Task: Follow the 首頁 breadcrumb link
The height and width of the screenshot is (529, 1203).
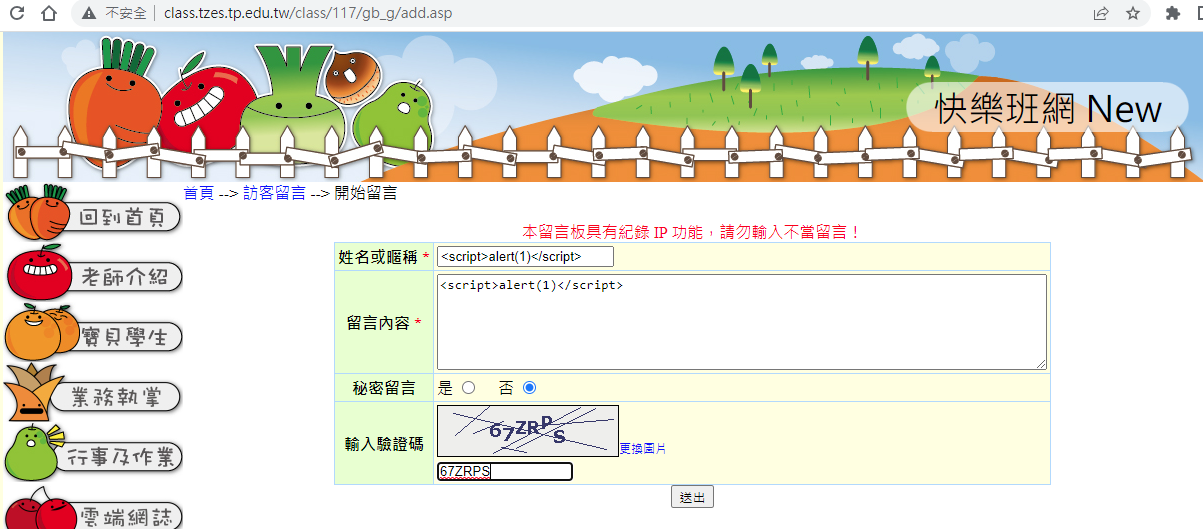Action: click(198, 193)
